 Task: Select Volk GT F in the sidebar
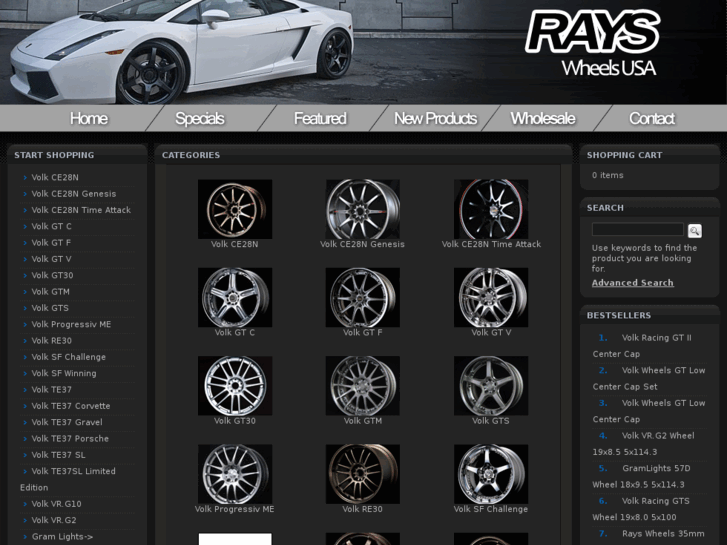[x=51, y=243]
